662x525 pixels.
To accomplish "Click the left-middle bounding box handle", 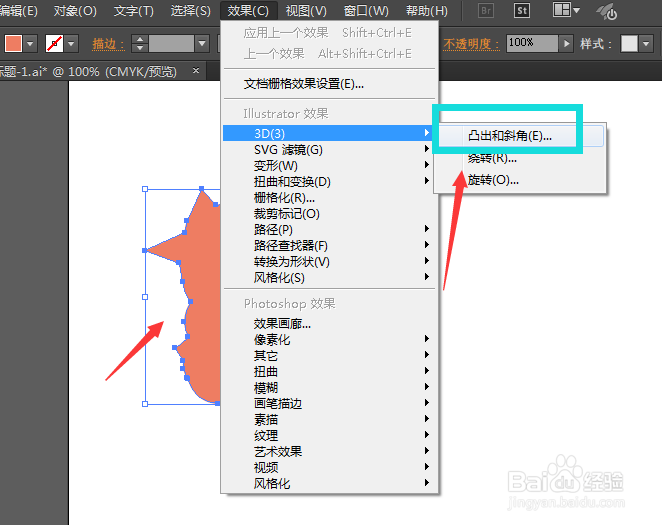I will (x=145, y=297).
